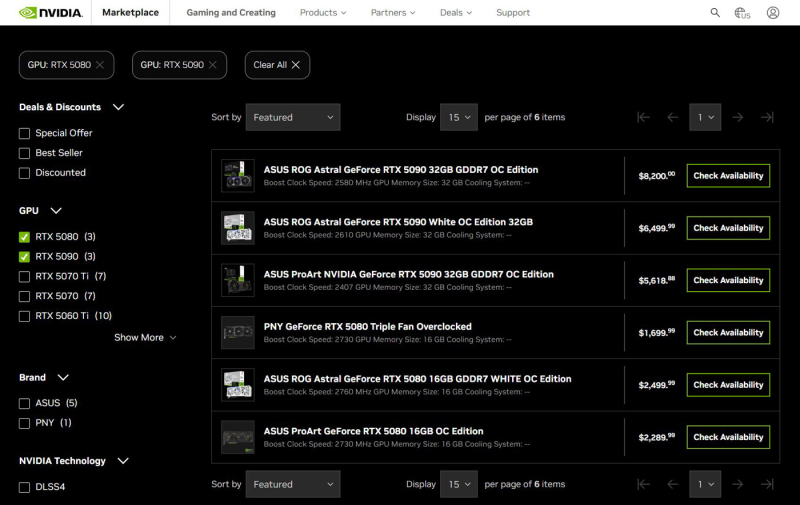Screen dimensions: 800x505
Task: Open the Products menu
Action: coord(323,13)
